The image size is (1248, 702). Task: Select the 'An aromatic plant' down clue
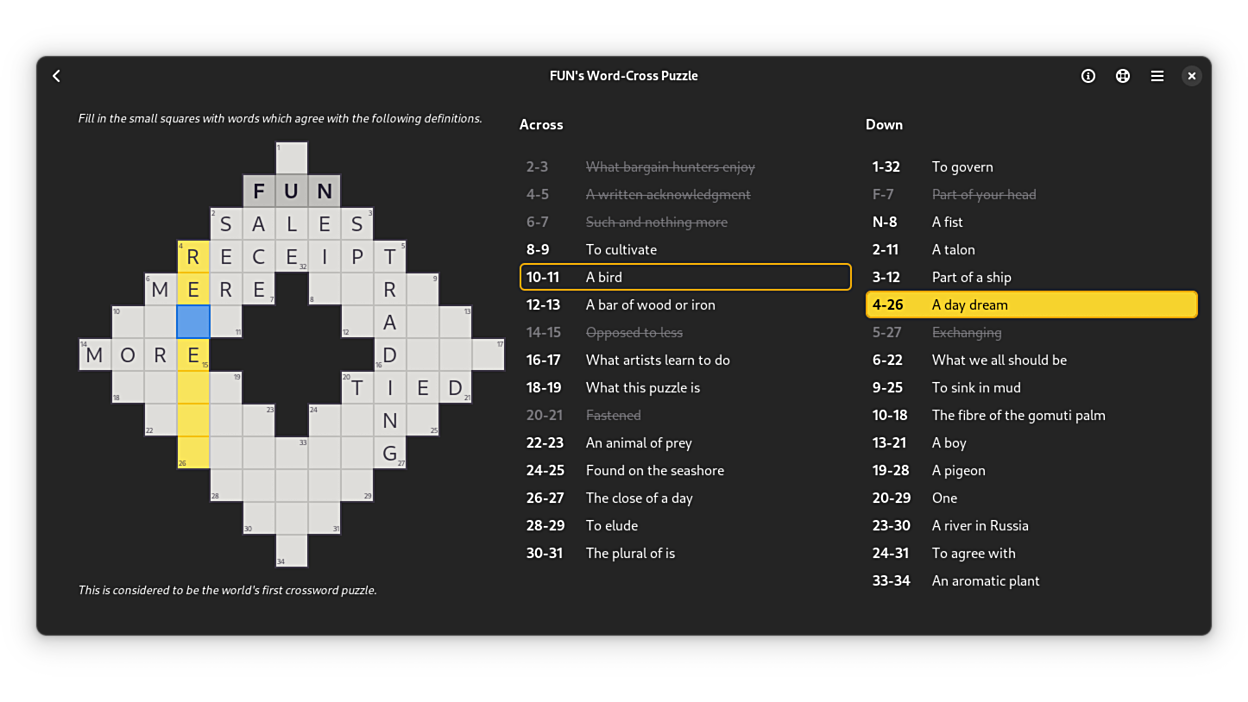coord(1031,581)
